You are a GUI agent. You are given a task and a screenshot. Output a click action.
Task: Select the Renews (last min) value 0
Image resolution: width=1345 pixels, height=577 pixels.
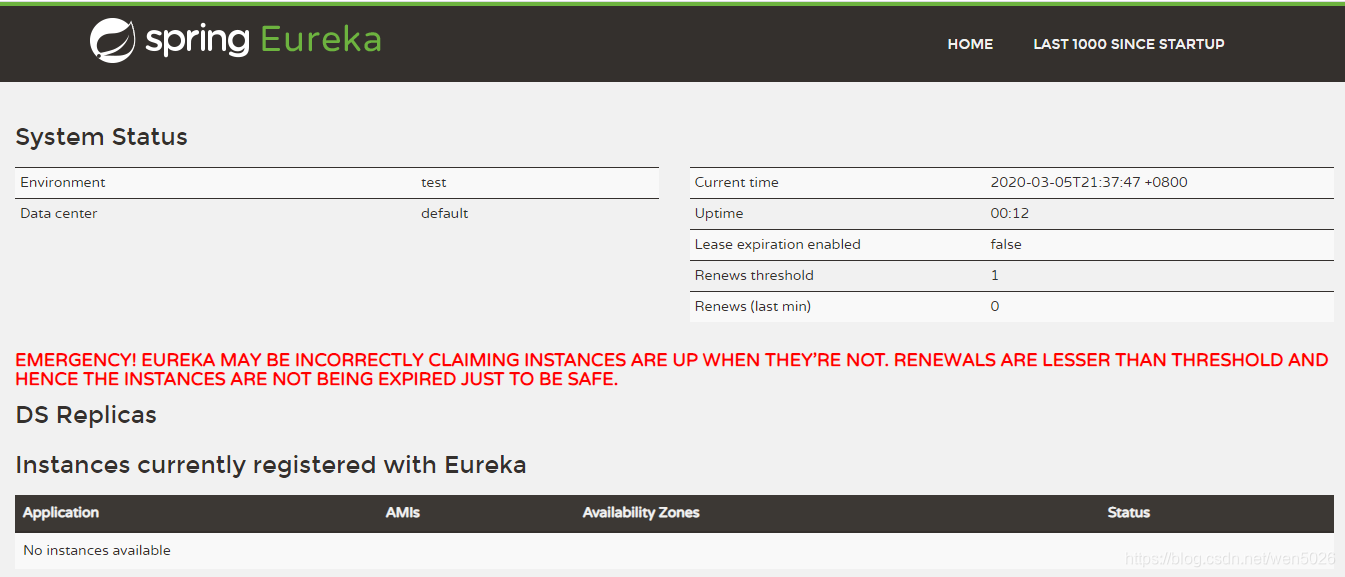(x=995, y=306)
